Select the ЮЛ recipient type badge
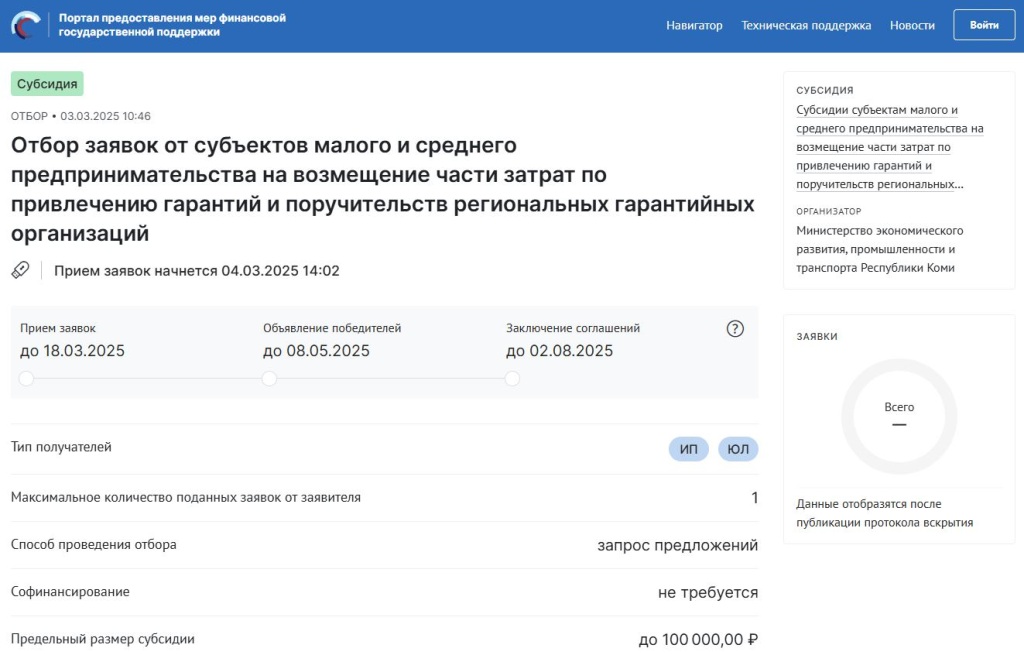The width and height of the screenshot is (1024, 655). (x=738, y=449)
